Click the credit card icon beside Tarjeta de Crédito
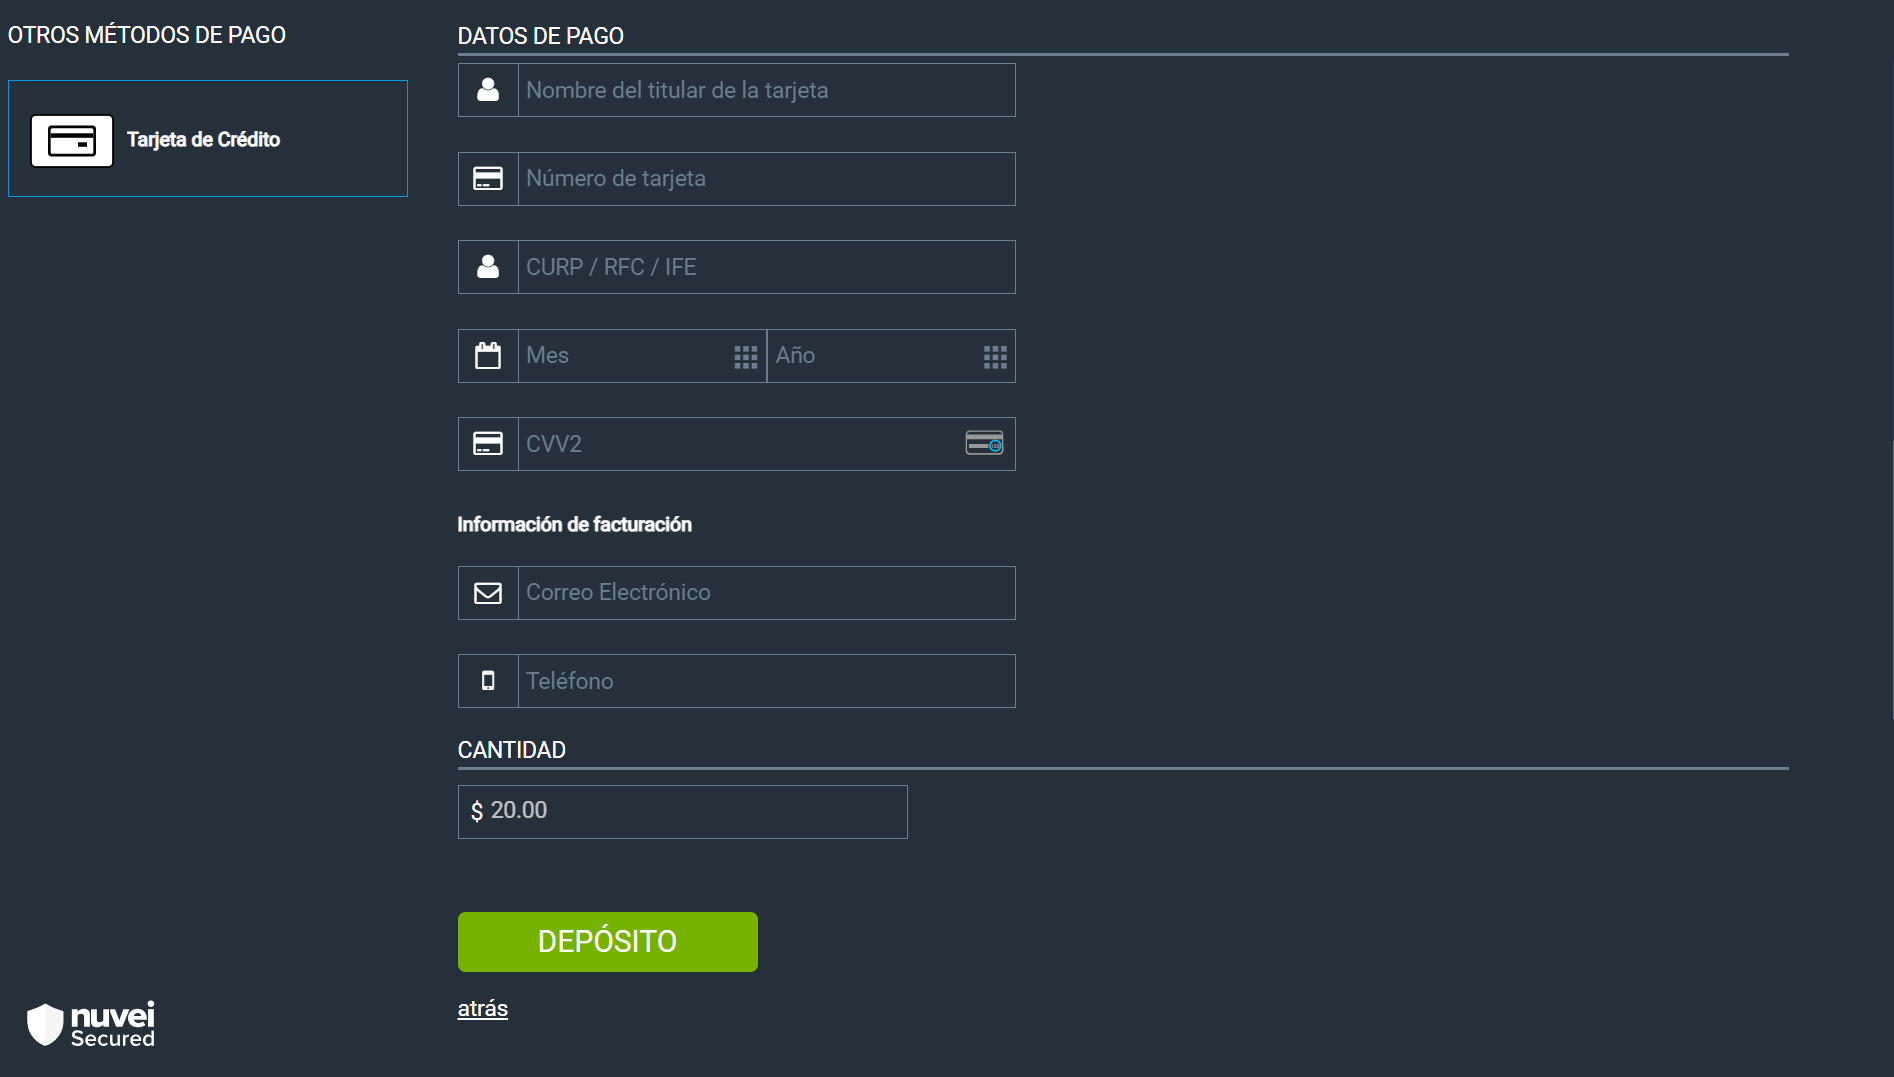This screenshot has height=1077, width=1894. 72,141
